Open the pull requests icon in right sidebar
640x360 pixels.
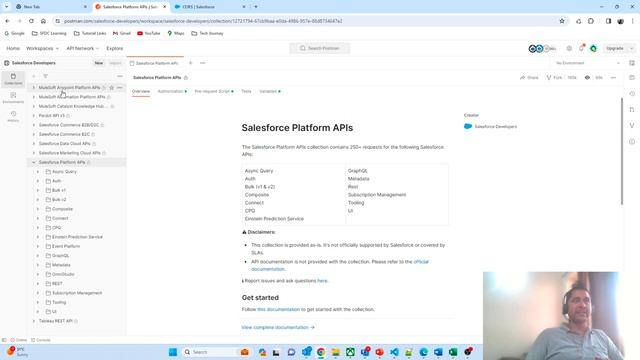click(x=632, y=109)
